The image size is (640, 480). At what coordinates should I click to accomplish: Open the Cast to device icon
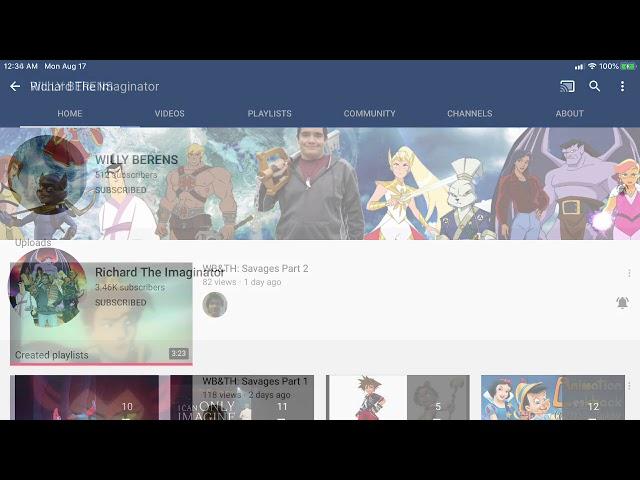567,86
